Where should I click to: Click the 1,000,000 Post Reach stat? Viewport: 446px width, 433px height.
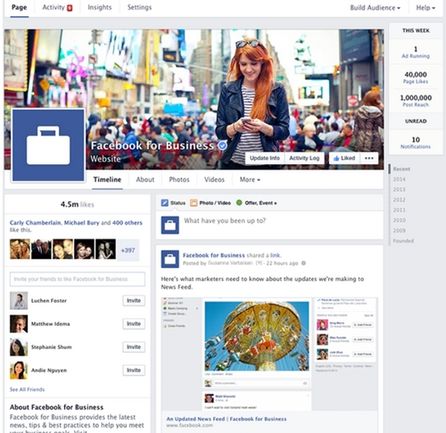(416, 101)
